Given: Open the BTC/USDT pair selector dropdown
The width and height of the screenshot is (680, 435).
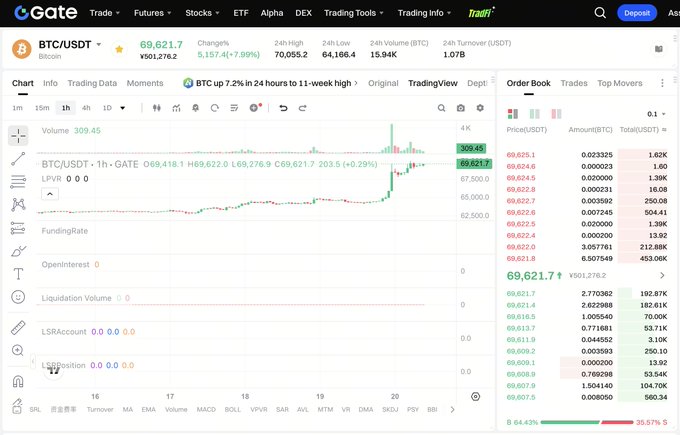Looking at the screenshot, I should coord(99,45).
